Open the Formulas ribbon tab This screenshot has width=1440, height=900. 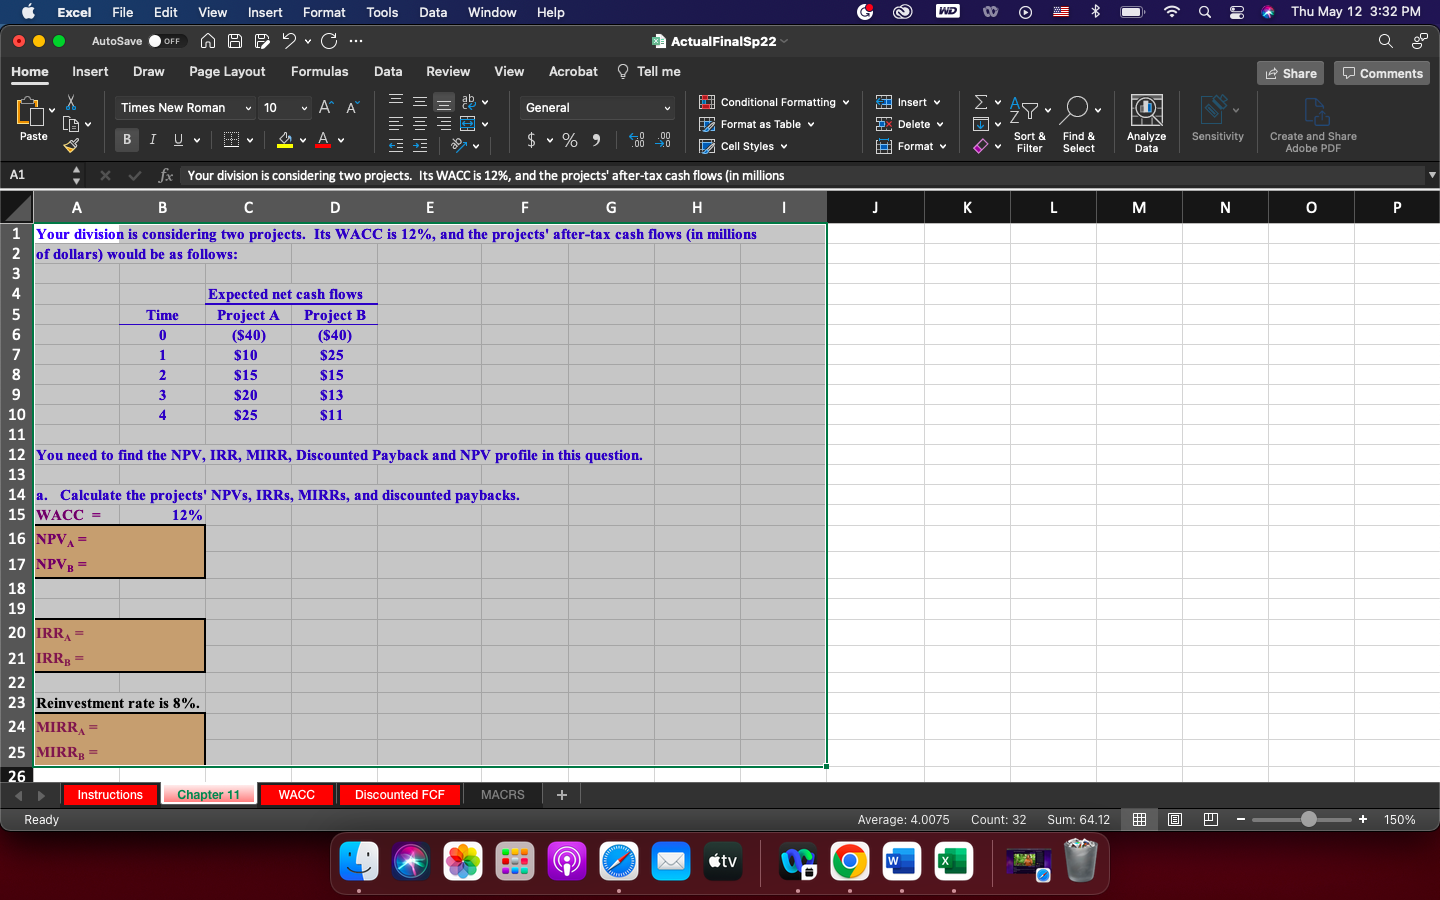tap(320, 71)
